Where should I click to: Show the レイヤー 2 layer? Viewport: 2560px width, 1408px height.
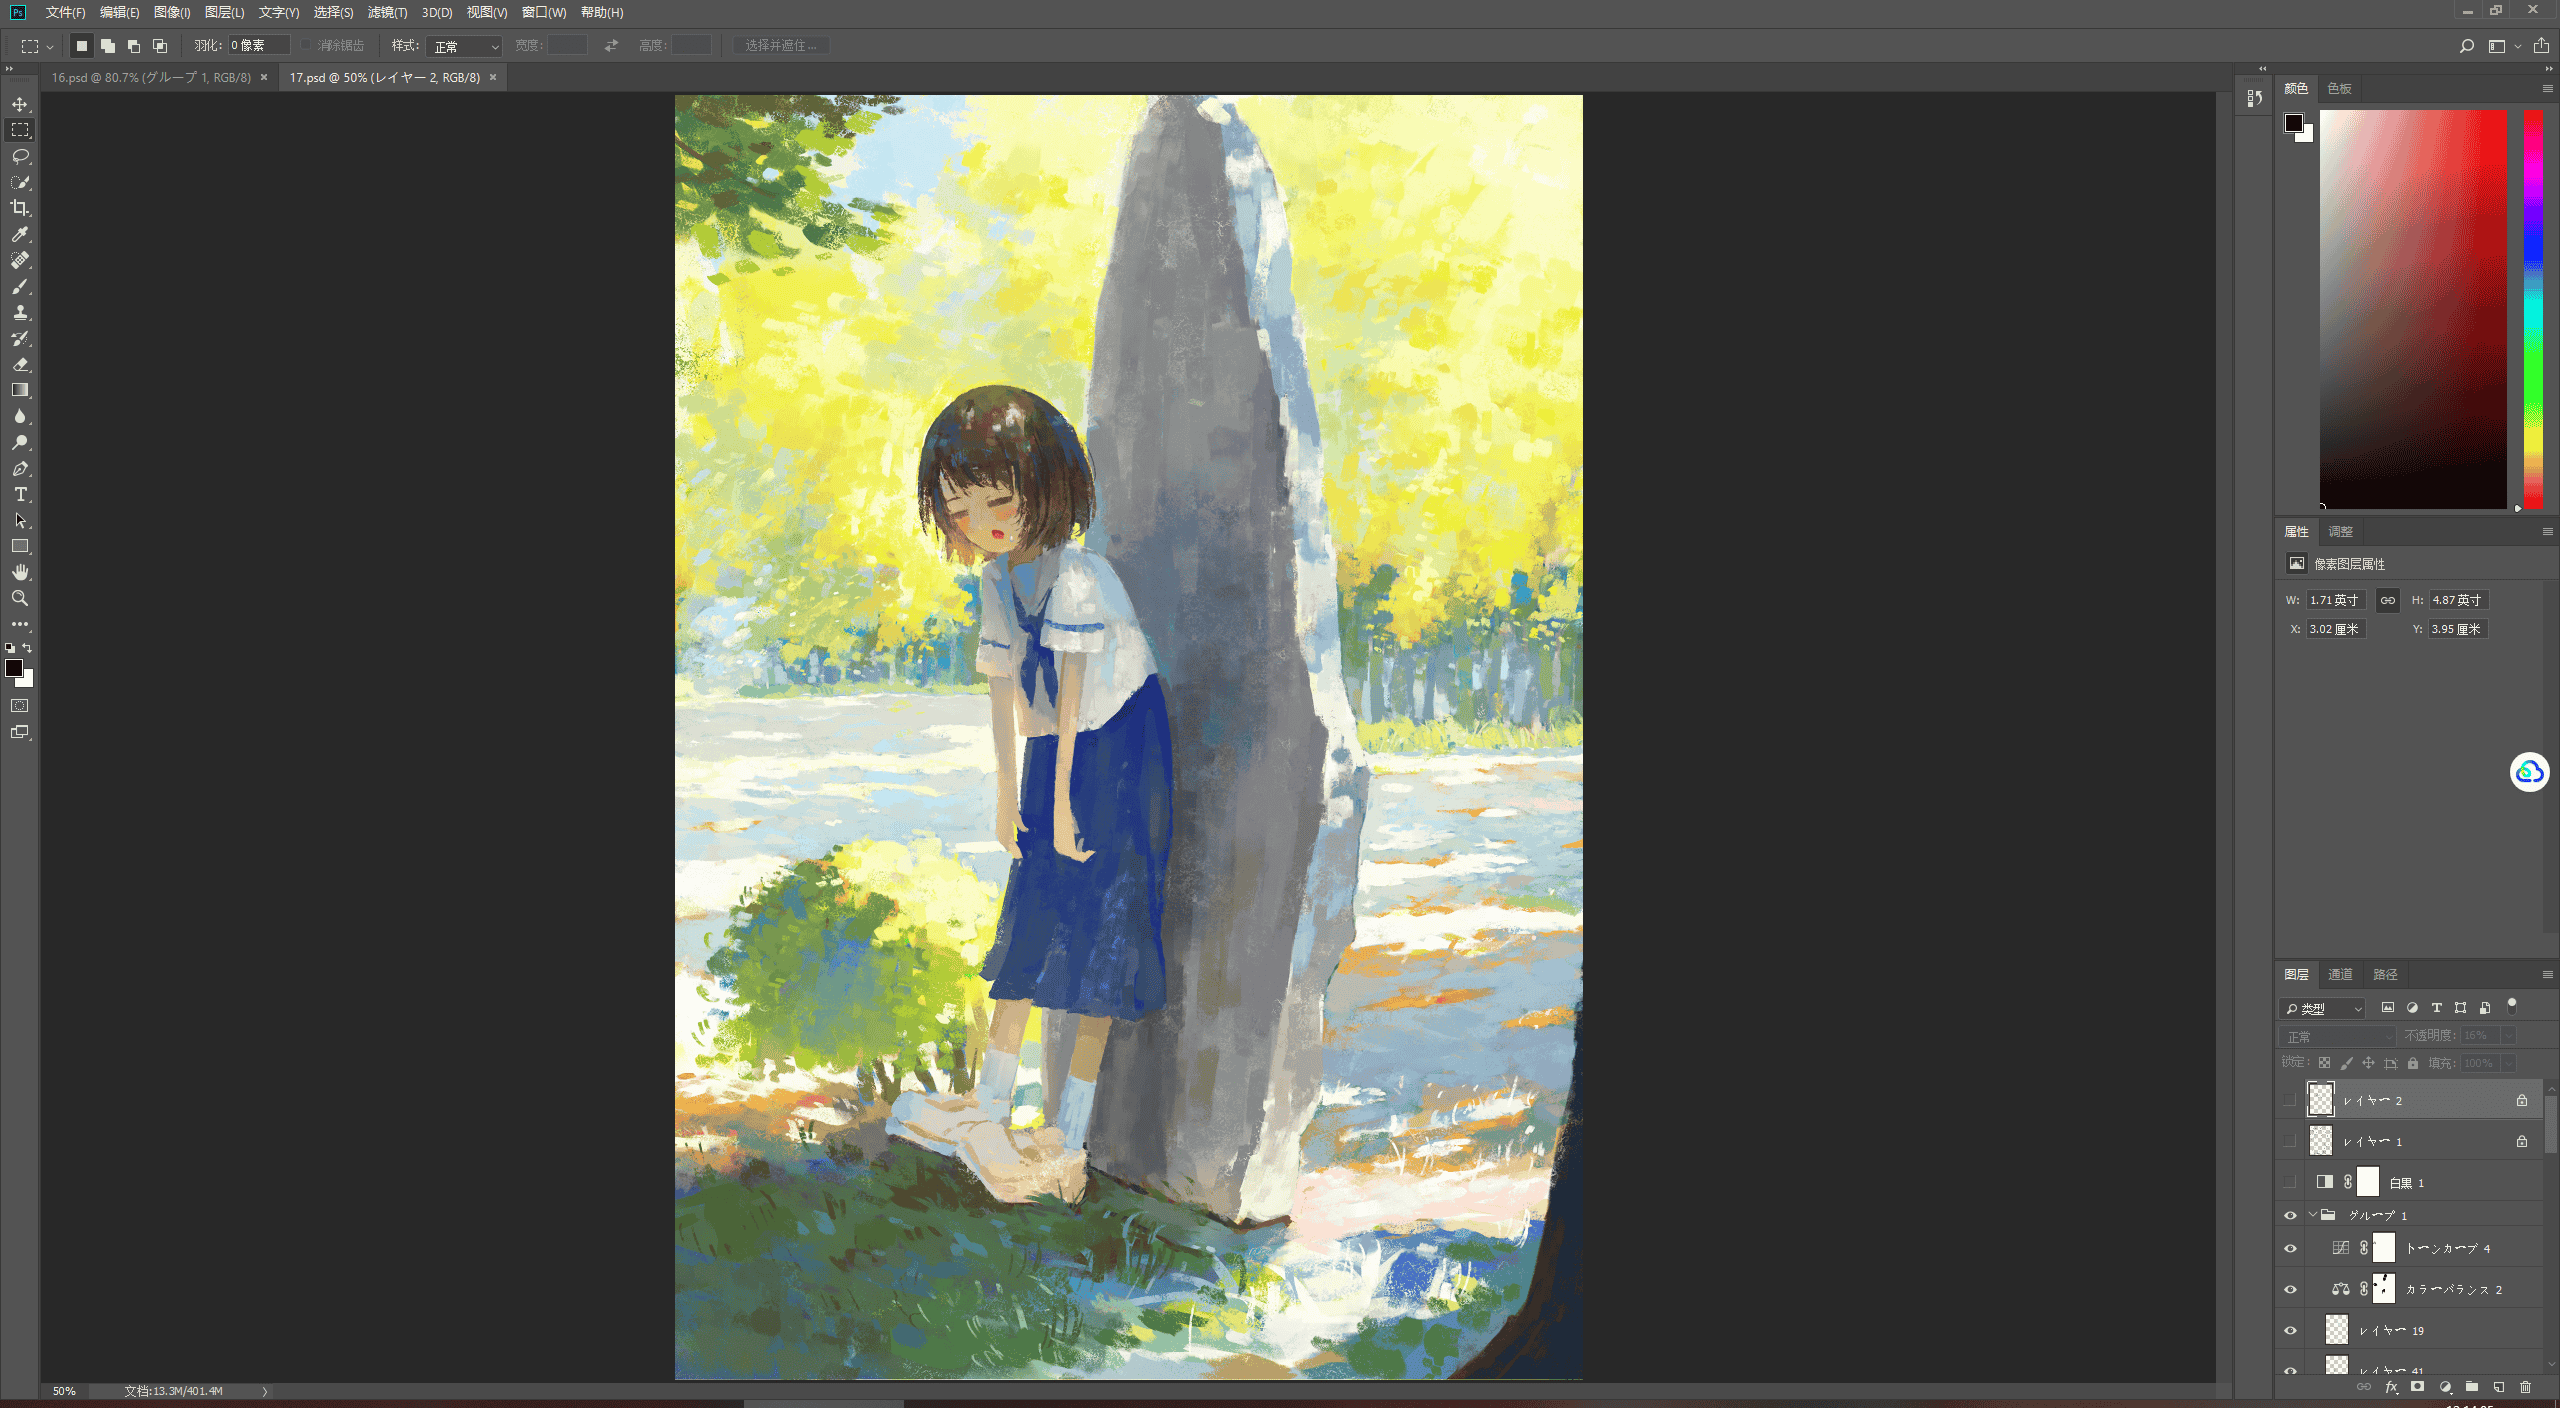[x=2290, y=1100]
